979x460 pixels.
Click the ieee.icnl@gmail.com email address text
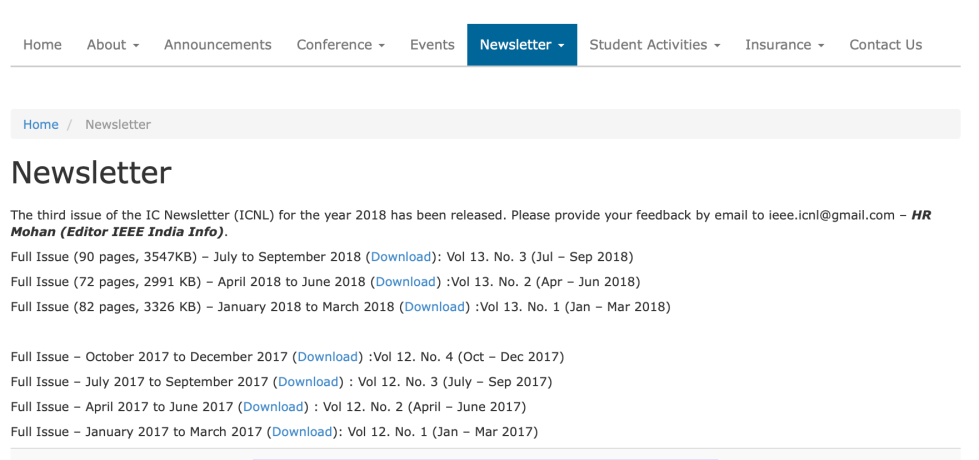831,215
